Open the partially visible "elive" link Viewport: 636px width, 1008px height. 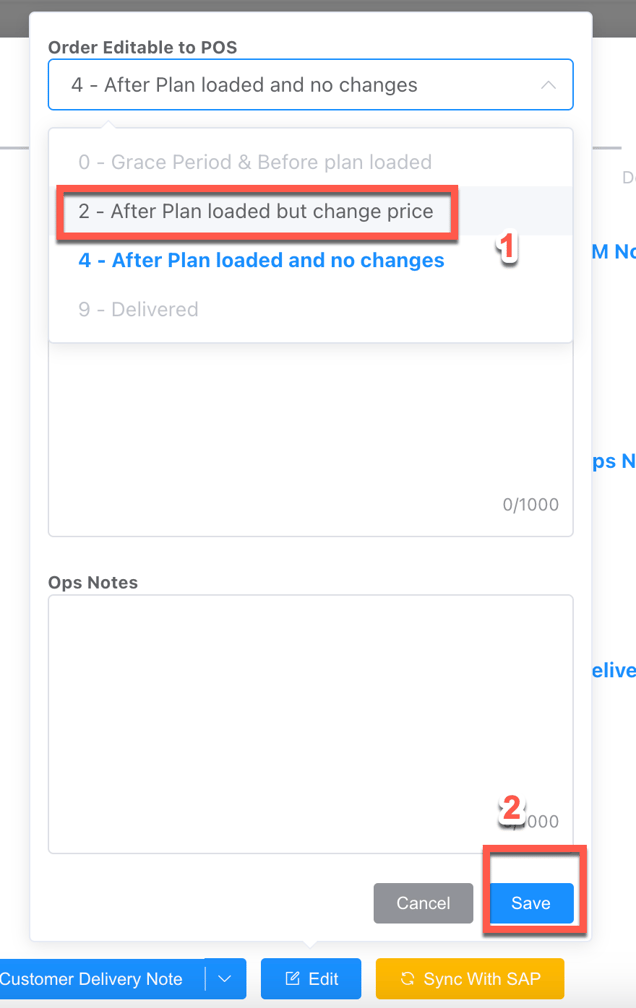coord(613,670)
